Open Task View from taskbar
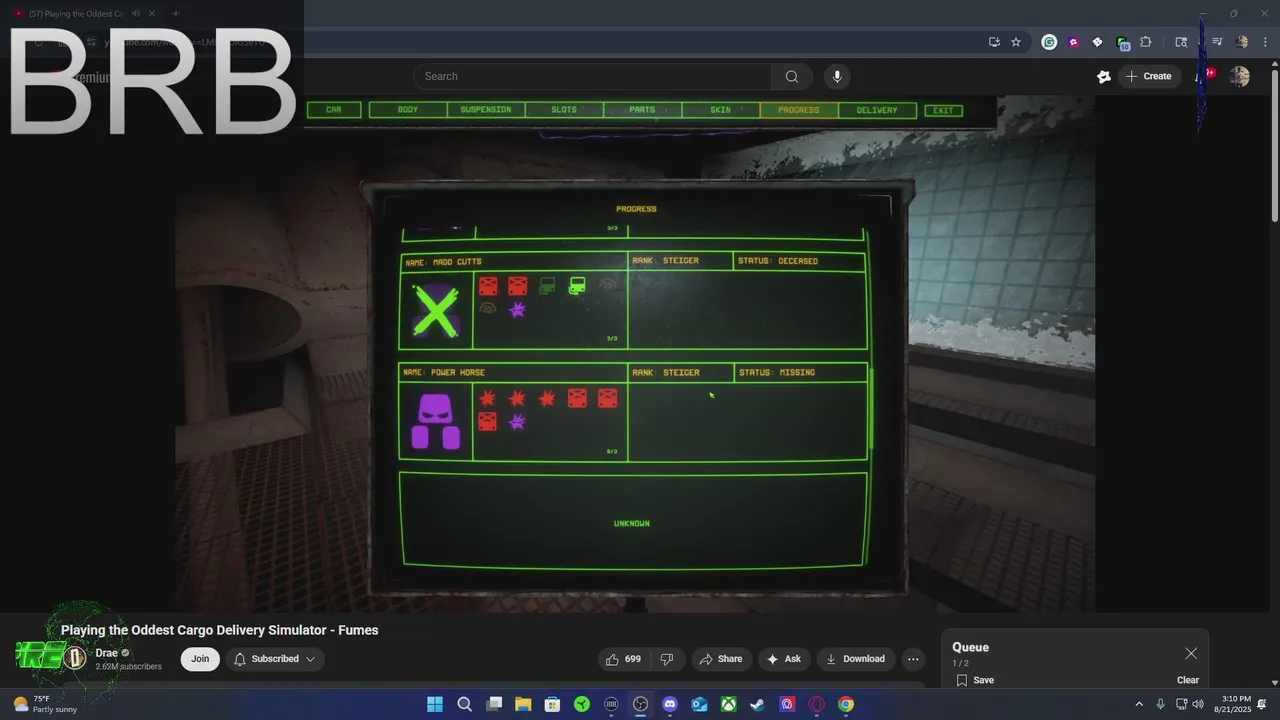This screenshot has width=1280, height=720. coord(494,704)
